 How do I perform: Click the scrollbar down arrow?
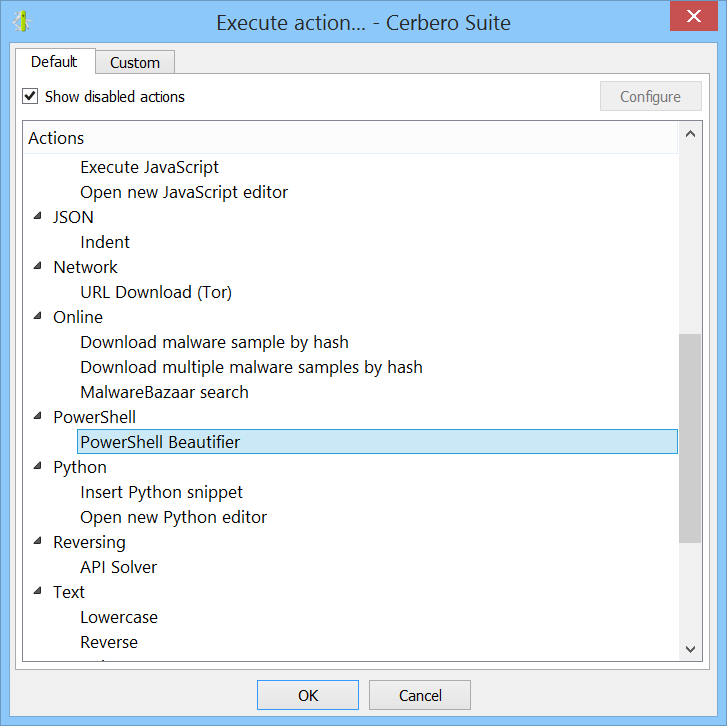click(x=690, y=649)
